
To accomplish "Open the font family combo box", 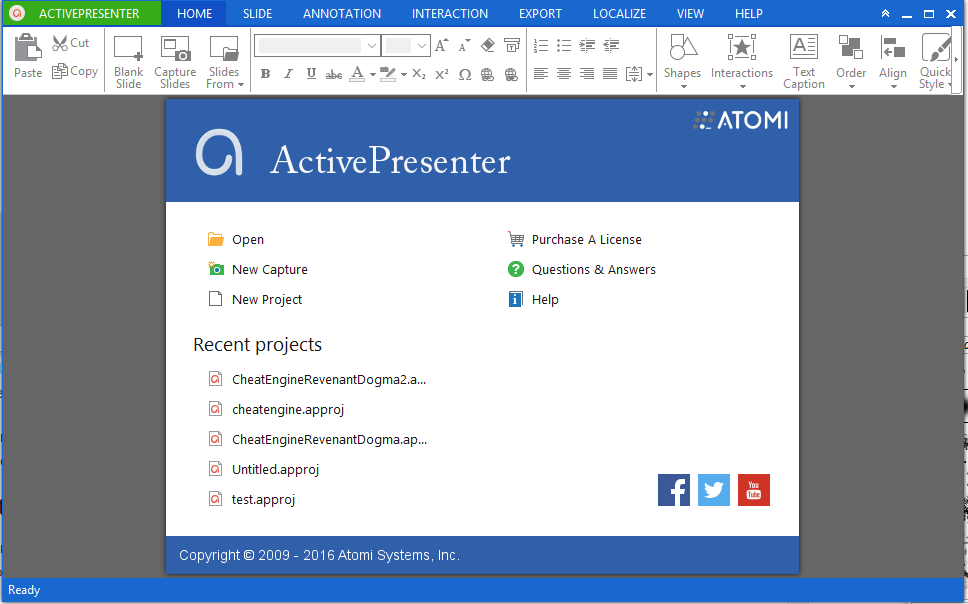I will [x=317, y=45].
